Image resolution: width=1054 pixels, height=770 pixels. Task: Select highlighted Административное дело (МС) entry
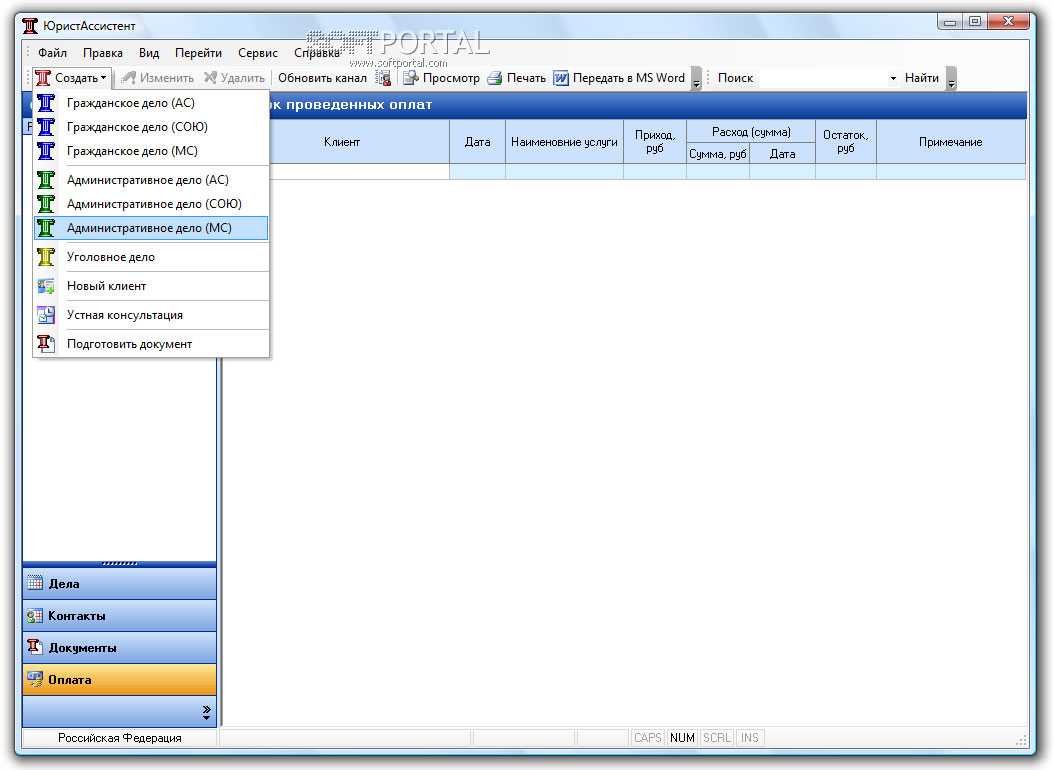[x=151, y=228]
